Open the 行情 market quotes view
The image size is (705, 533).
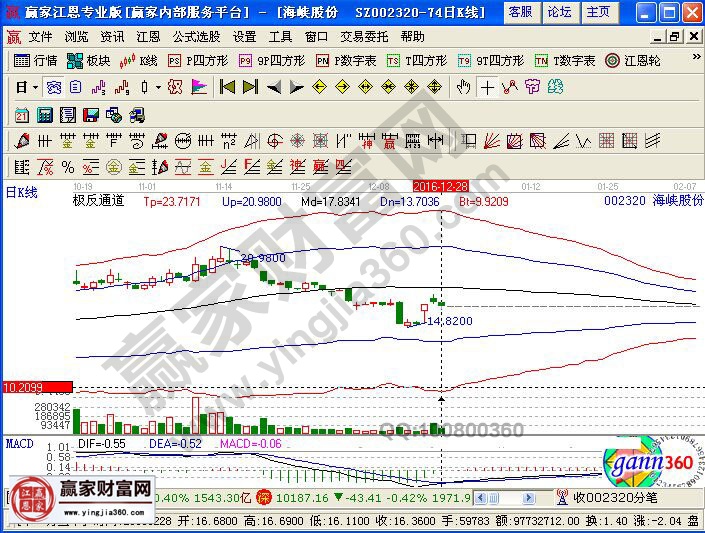(x=36, y=60)
